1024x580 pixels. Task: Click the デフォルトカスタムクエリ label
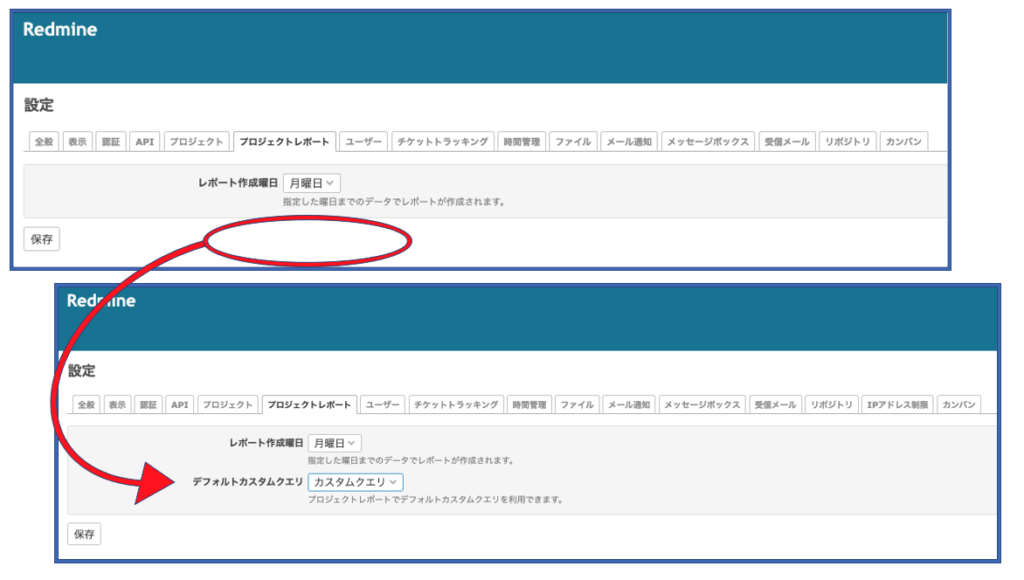pos(248,482)
